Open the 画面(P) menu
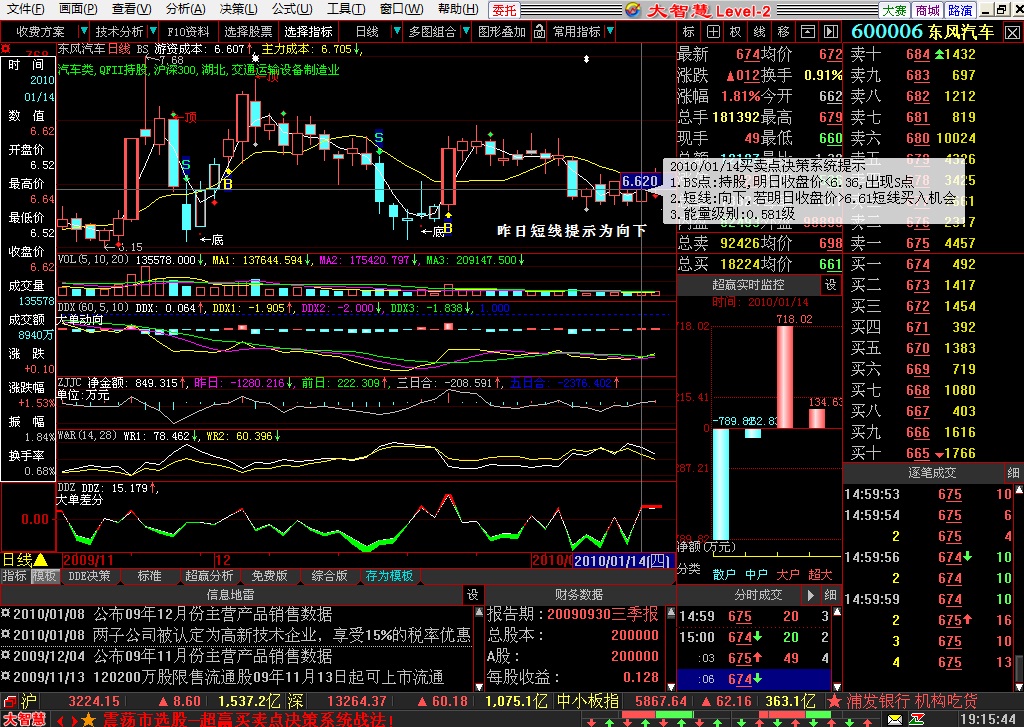 click(x=78, y=9)
